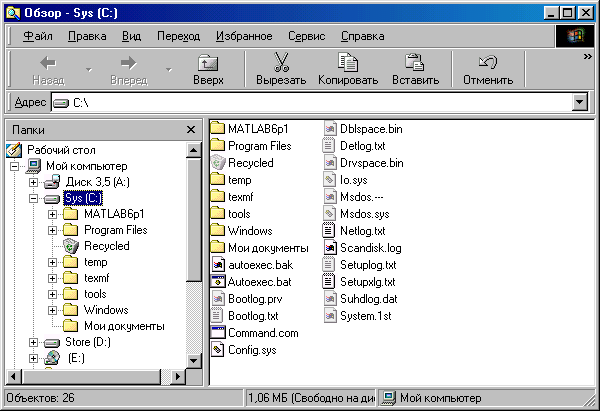Click the (E:) CD drive icon
This screenshot has height=411, width=600.
[52, 358]
